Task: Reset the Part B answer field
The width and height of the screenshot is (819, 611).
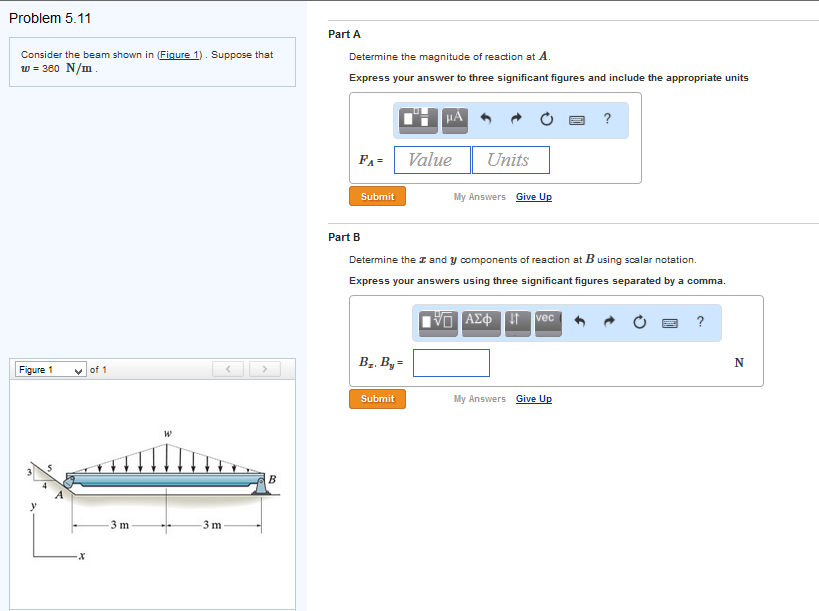Action: click(x=640, y=322)
